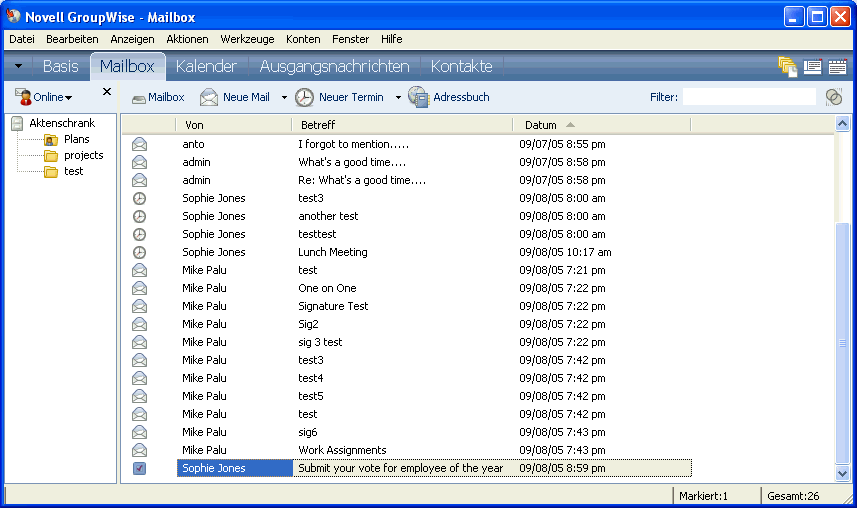Click mail icon of anto's message

[x=139, y=144]
